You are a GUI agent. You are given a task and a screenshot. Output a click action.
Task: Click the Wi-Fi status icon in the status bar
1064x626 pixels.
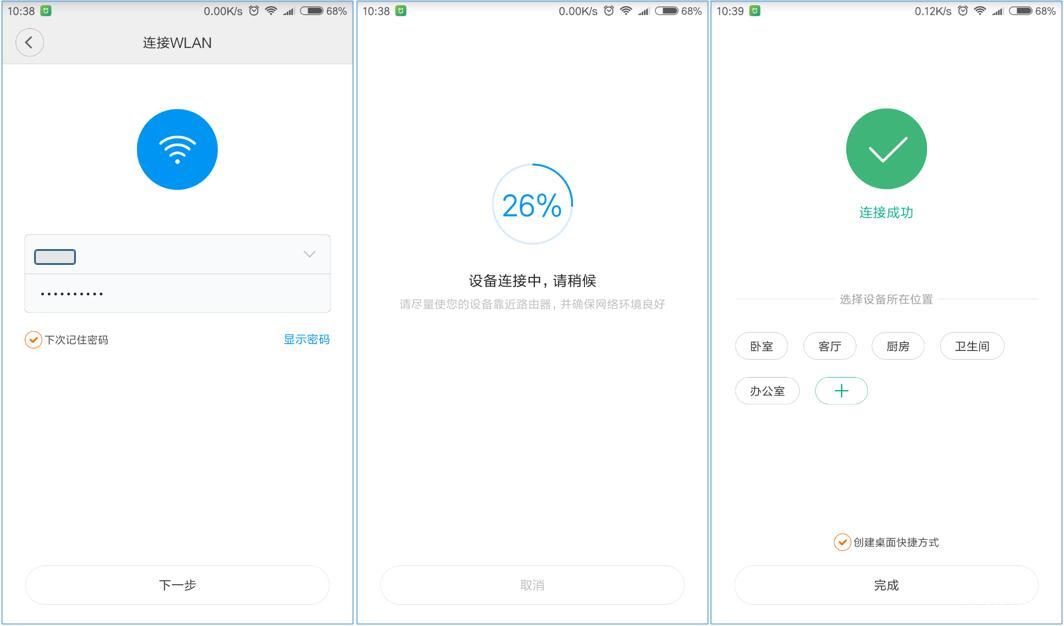tap(270, 11)
